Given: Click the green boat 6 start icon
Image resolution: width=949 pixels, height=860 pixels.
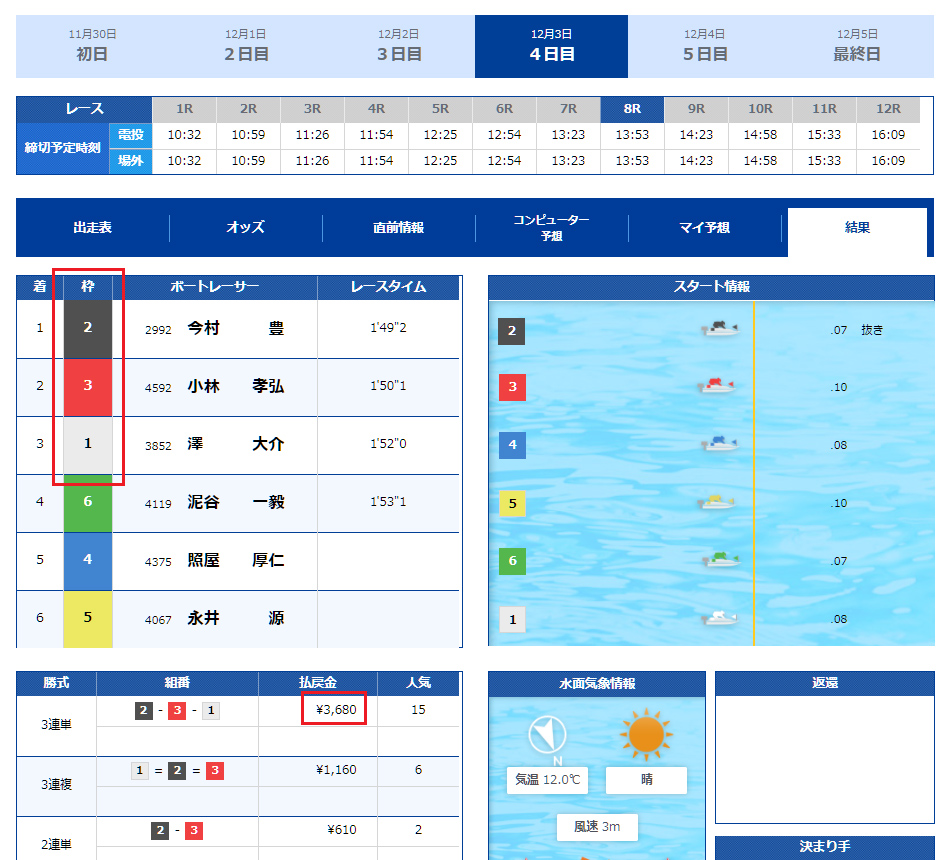Looking at the screenshot, I should pos(718,560).
